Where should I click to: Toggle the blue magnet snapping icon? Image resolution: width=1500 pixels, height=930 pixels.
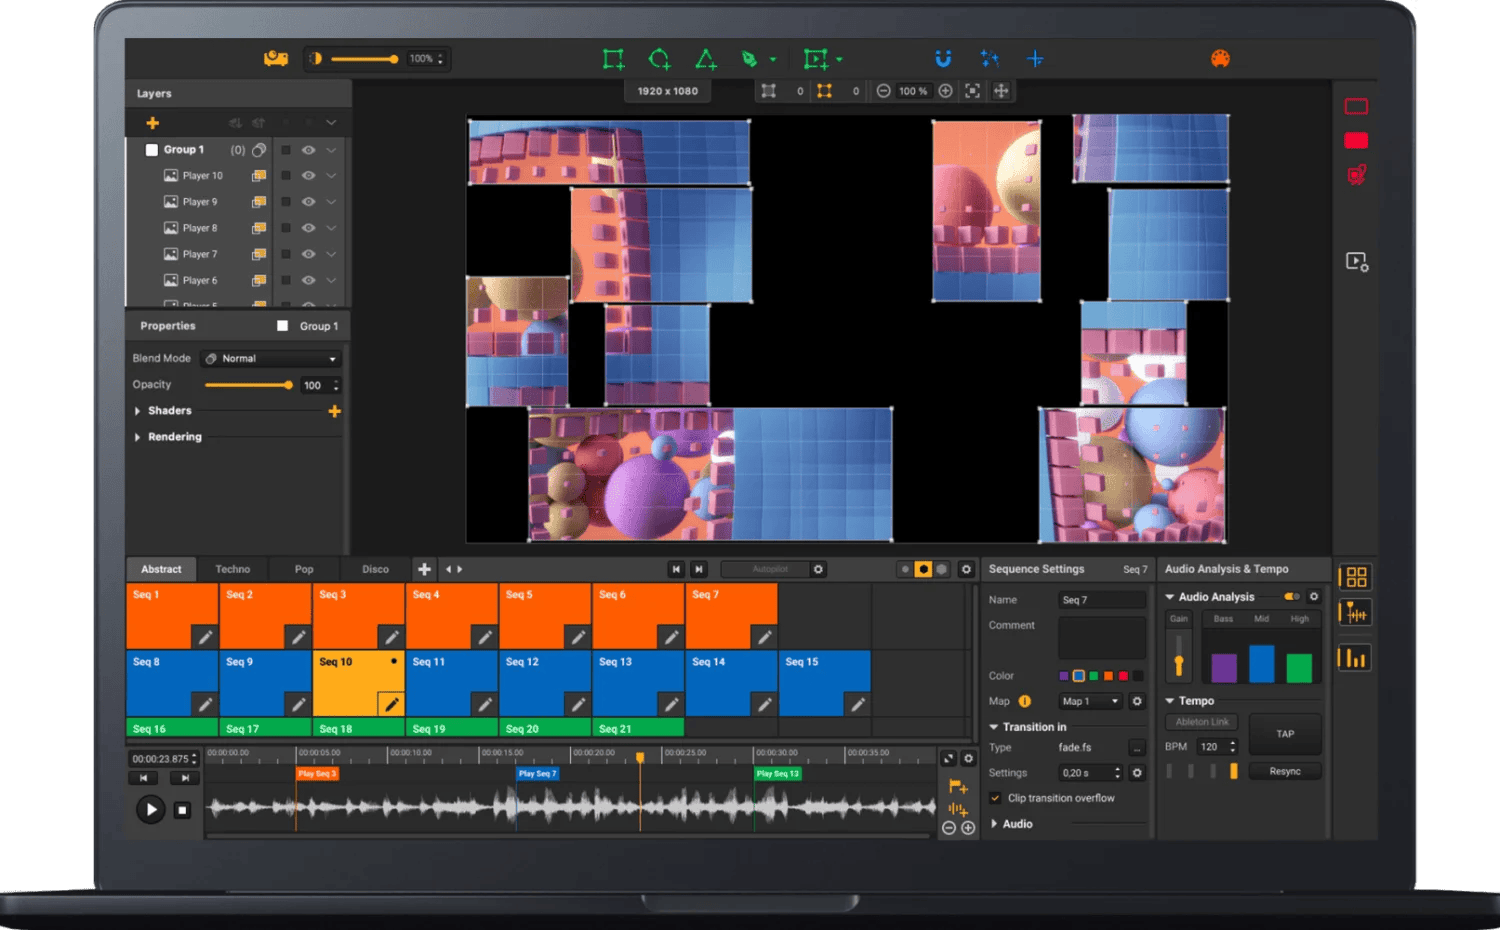pos(943,59)
